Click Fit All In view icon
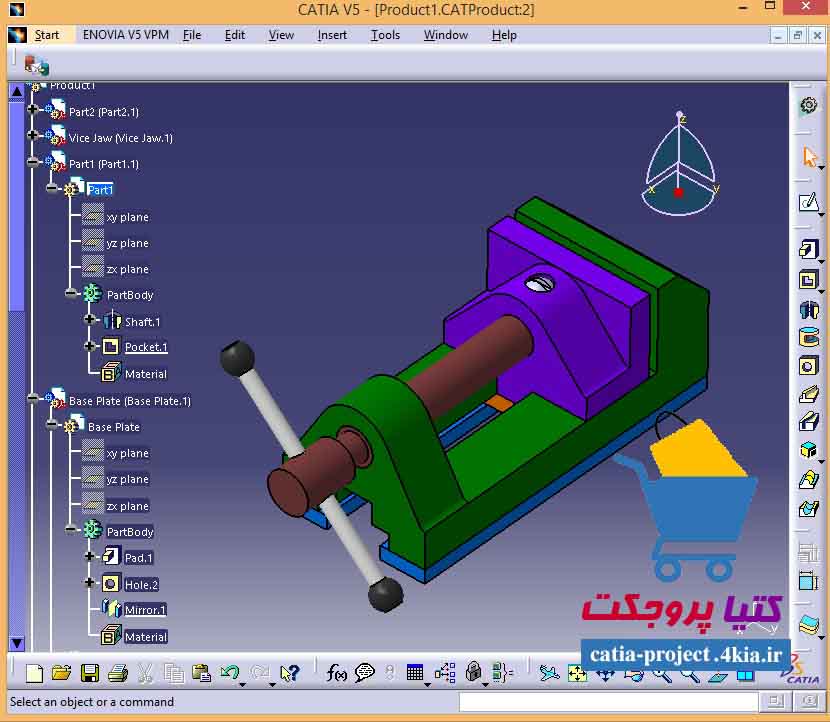Viewport: 830px width, 722px height. tap(577, 673)
